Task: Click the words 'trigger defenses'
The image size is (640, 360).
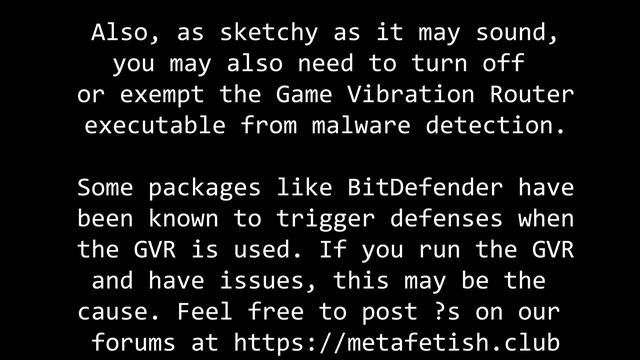Action: tap(389, 219)
